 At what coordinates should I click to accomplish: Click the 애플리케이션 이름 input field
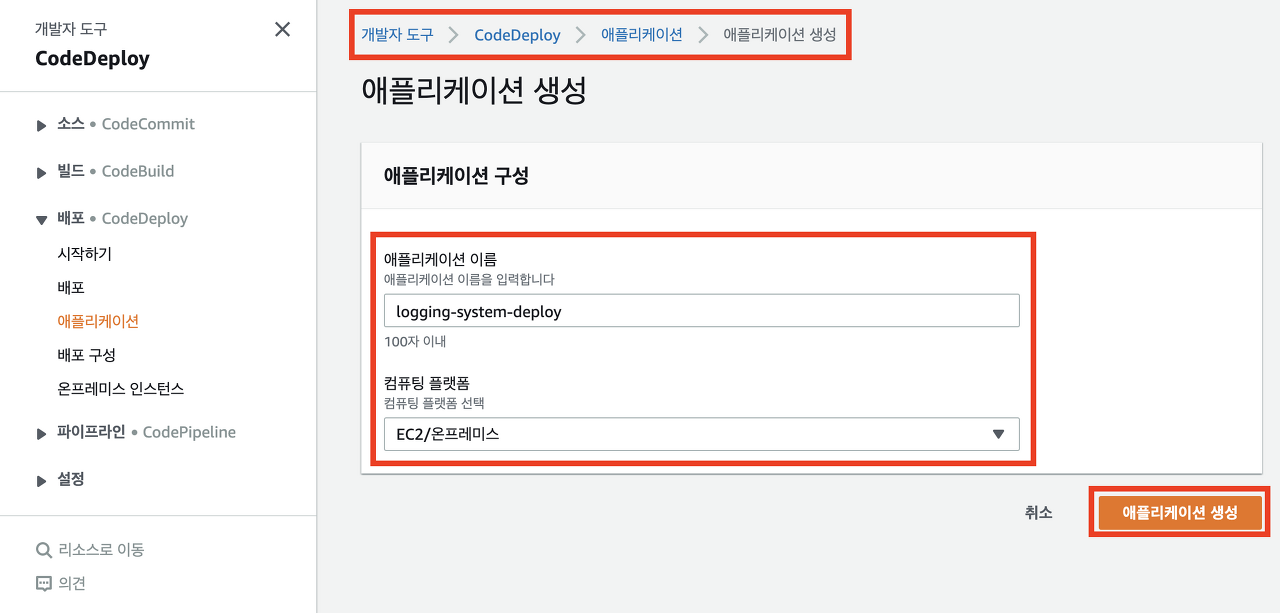(x=702, y=310)
